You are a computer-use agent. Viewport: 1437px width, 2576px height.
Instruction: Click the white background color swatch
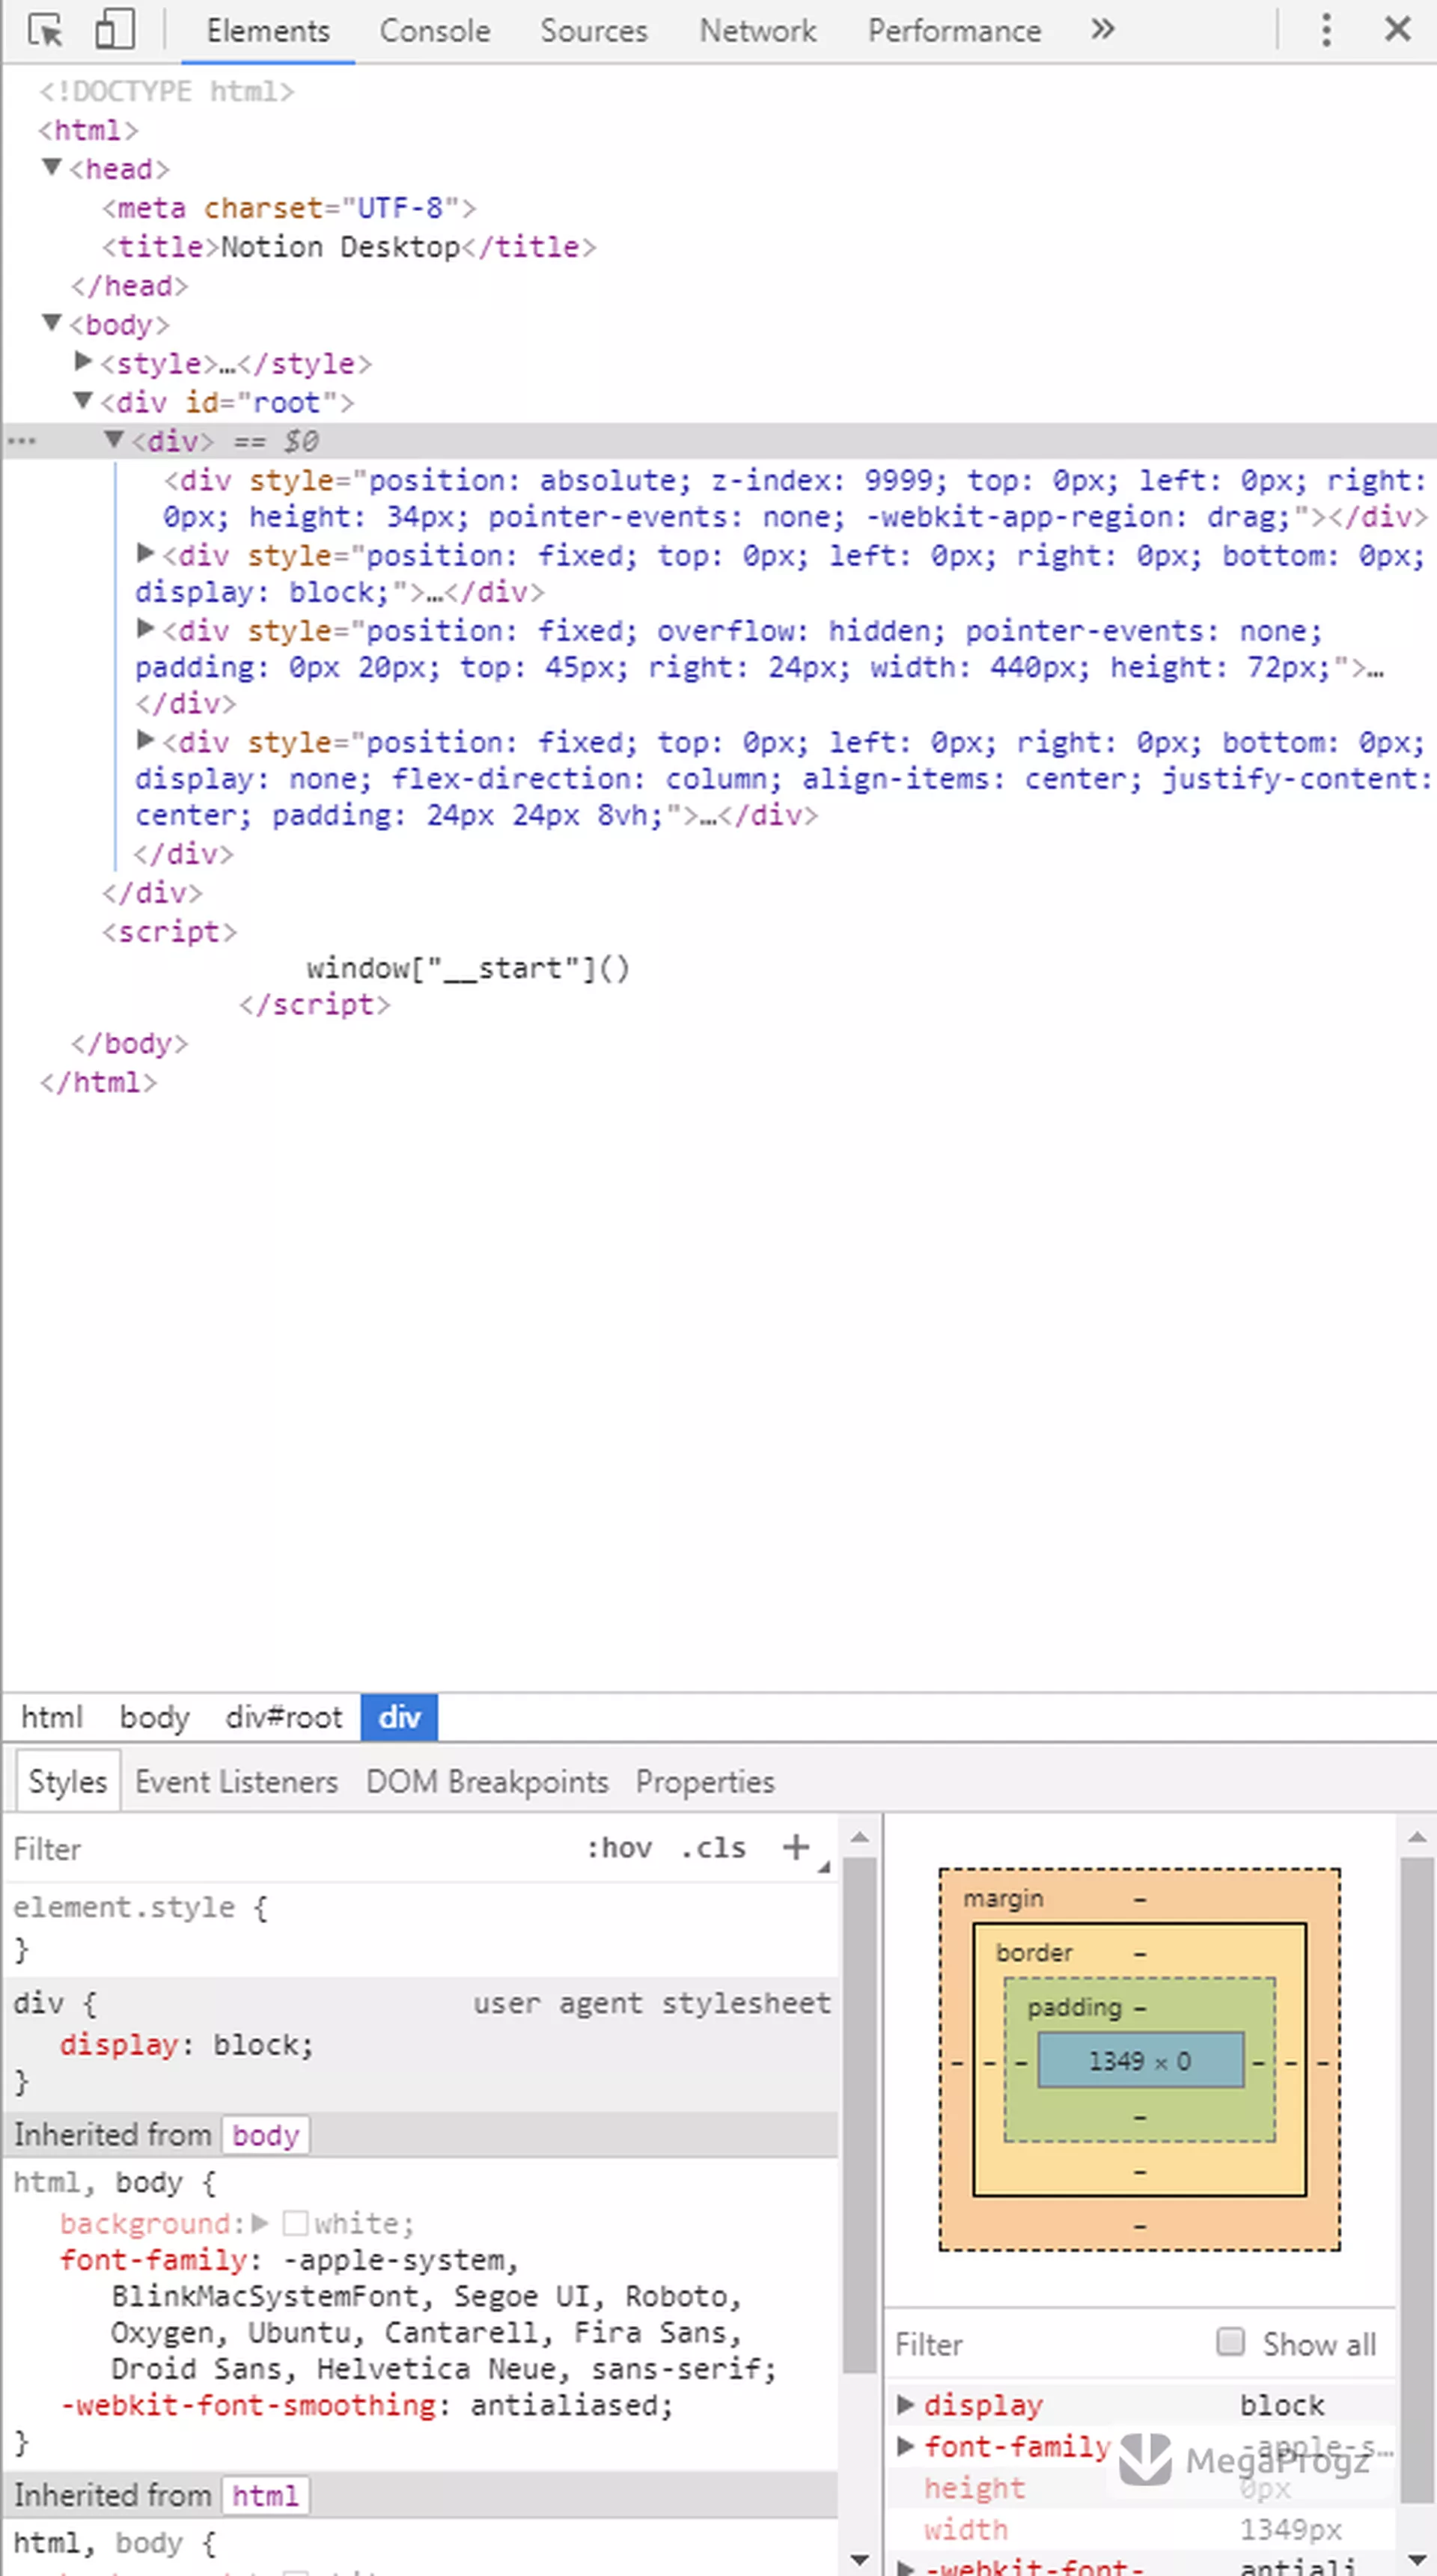(295, 2223)
